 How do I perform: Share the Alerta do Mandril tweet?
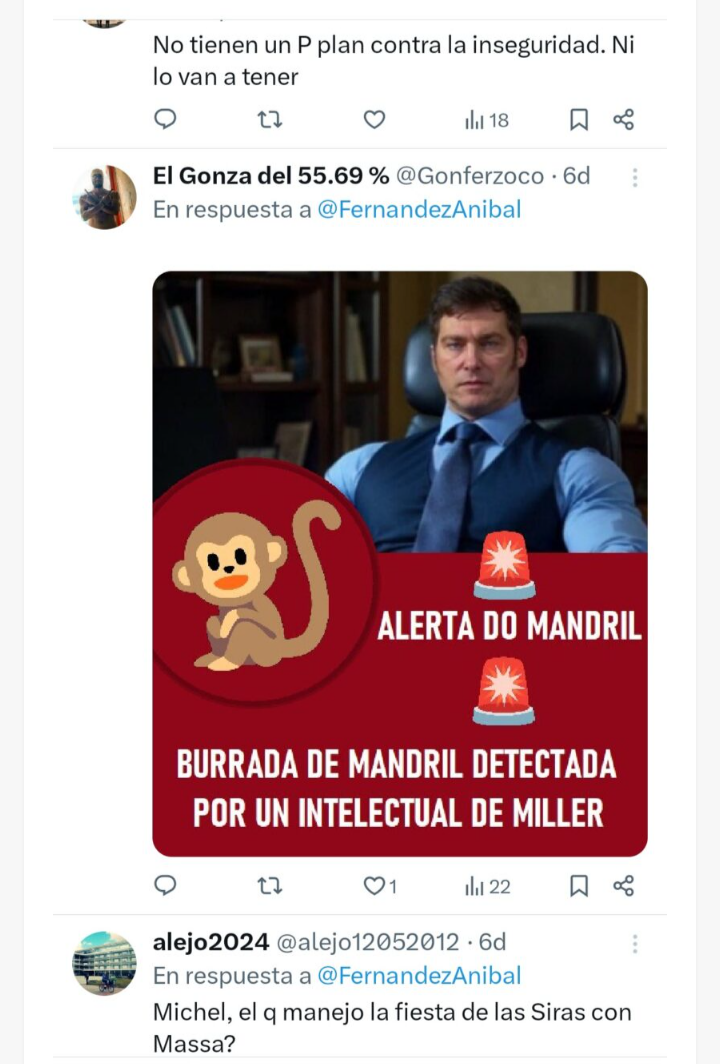click(623, 886)
